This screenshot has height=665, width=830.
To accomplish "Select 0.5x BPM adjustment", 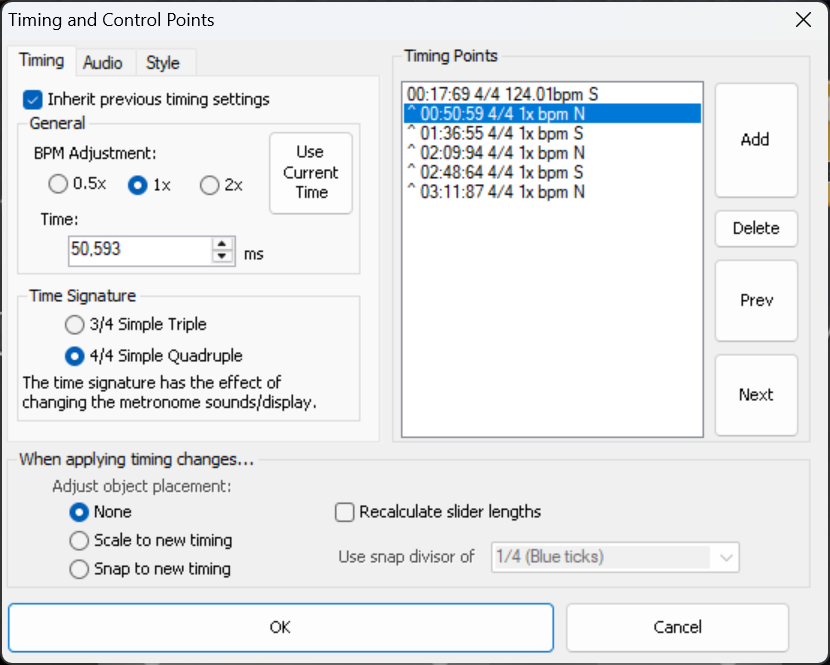I will (x=59, y=184).
